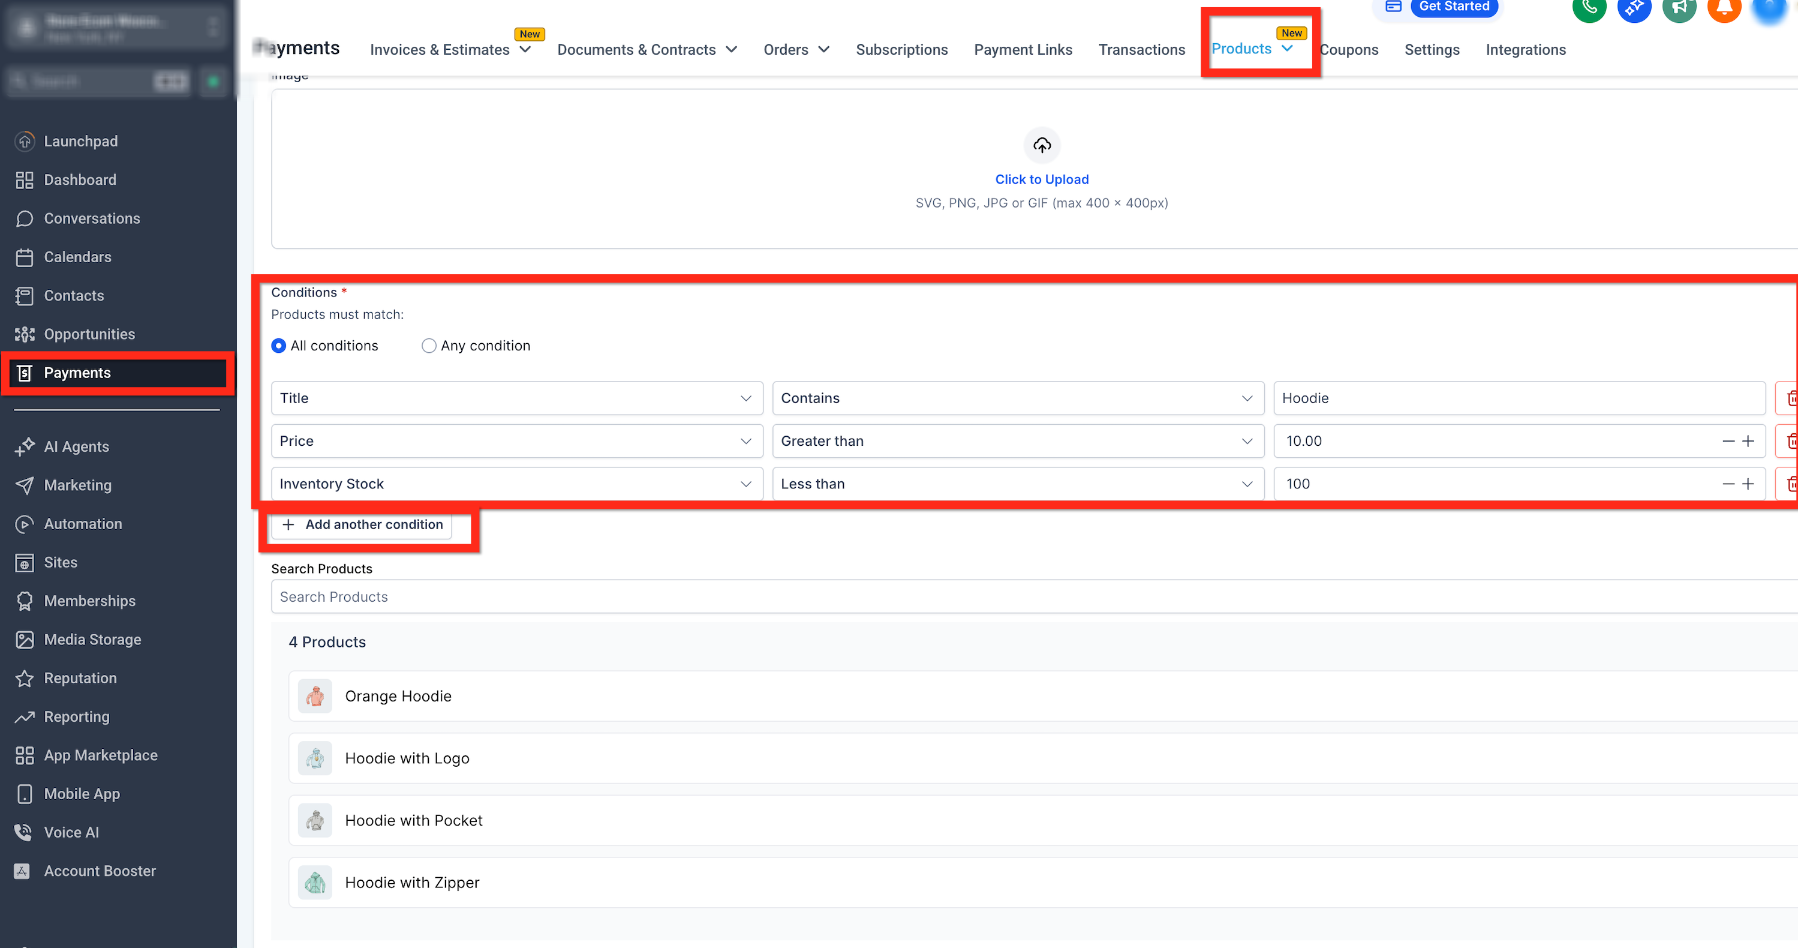Image resolution: width=1798 pixels, height=948 pixels.
Task: Click the cloud upload icon
Action: tap(1042, 146)
